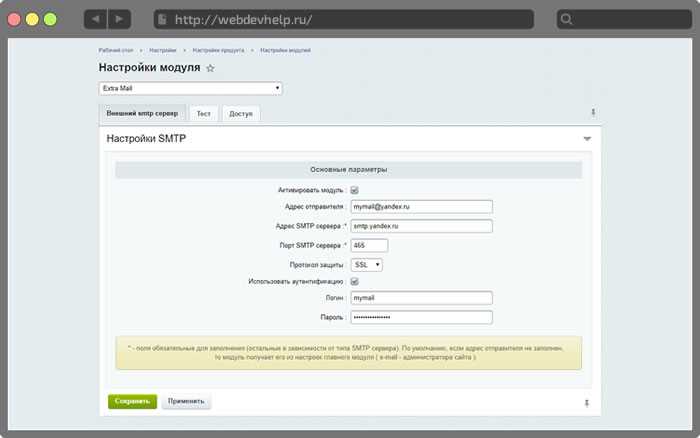
Task: Click the browser forward arrow button
Action: click(119, 19)
